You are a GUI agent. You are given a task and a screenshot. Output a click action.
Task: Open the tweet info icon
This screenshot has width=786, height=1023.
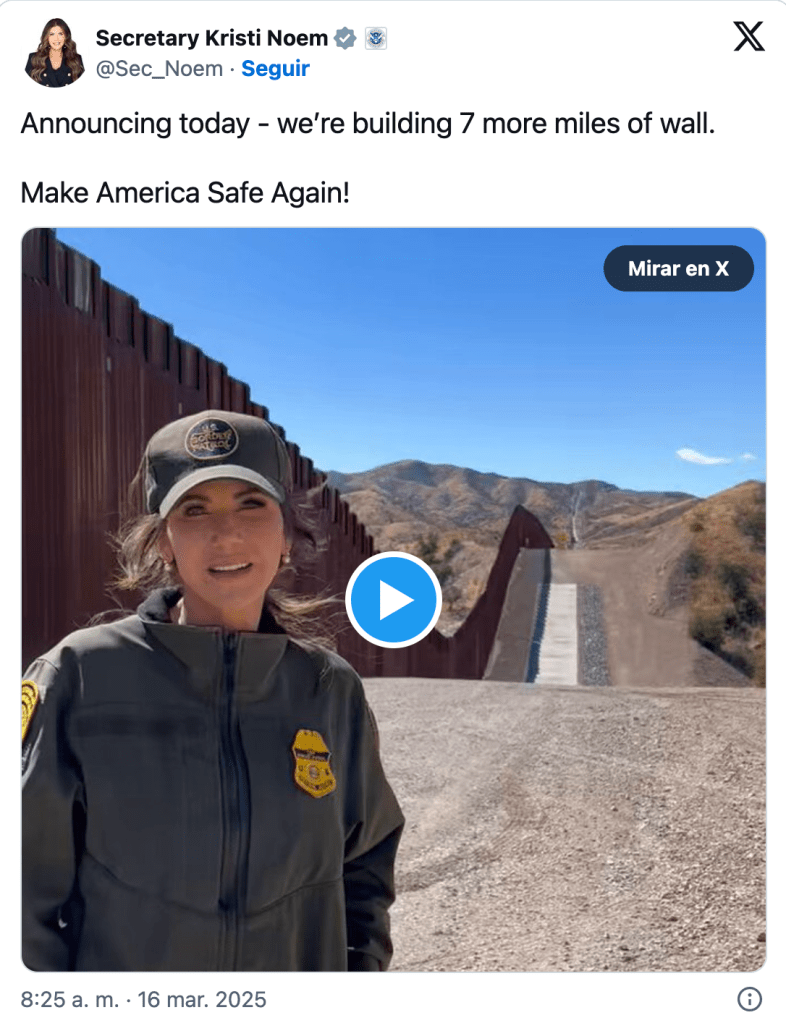pos(749,999)
